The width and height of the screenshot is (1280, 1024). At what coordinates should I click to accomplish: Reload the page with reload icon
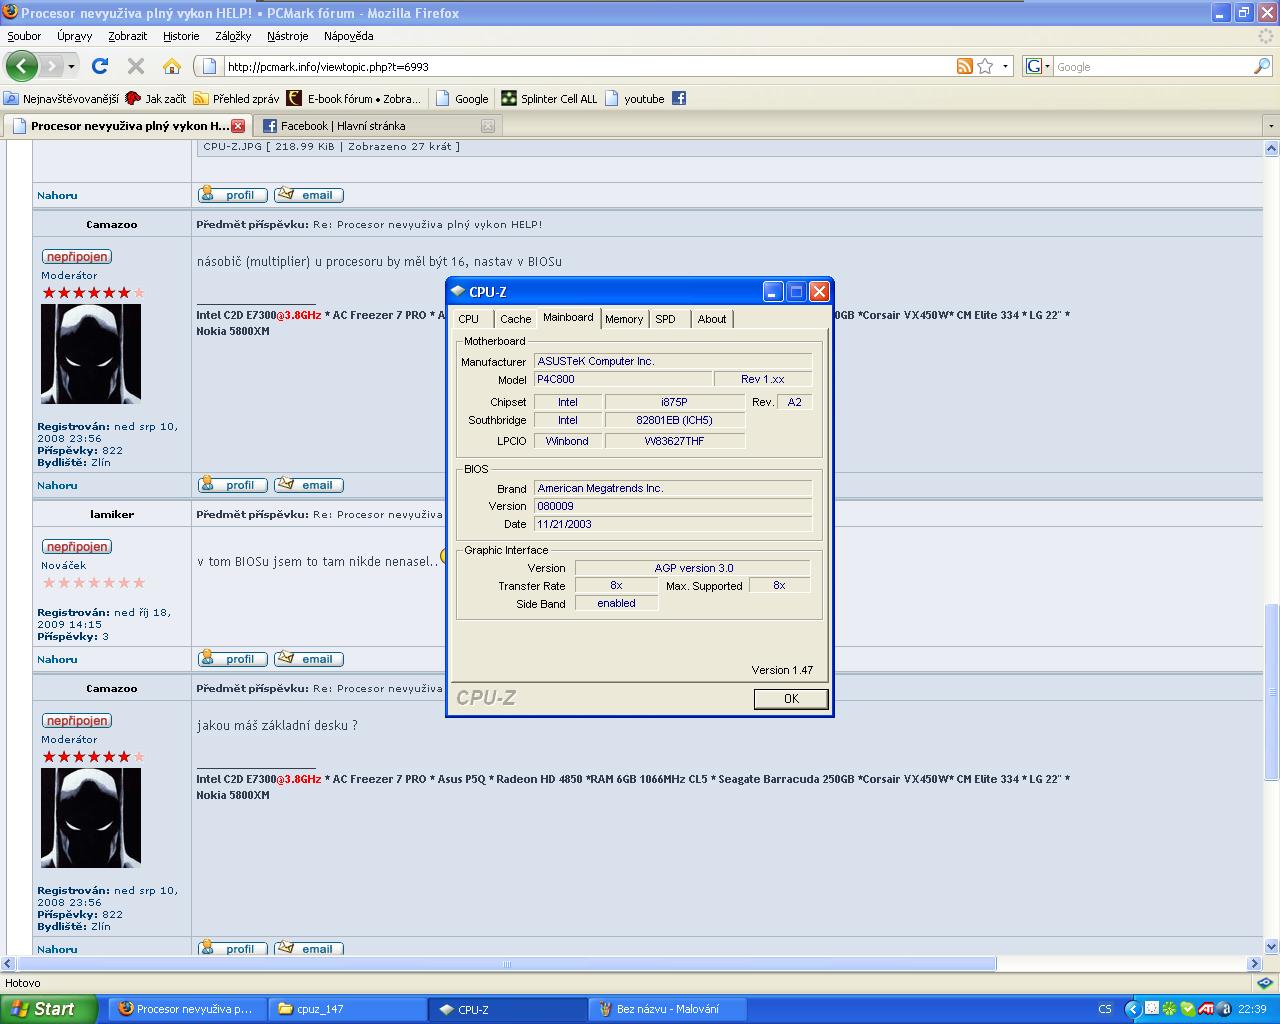[100, 66]
